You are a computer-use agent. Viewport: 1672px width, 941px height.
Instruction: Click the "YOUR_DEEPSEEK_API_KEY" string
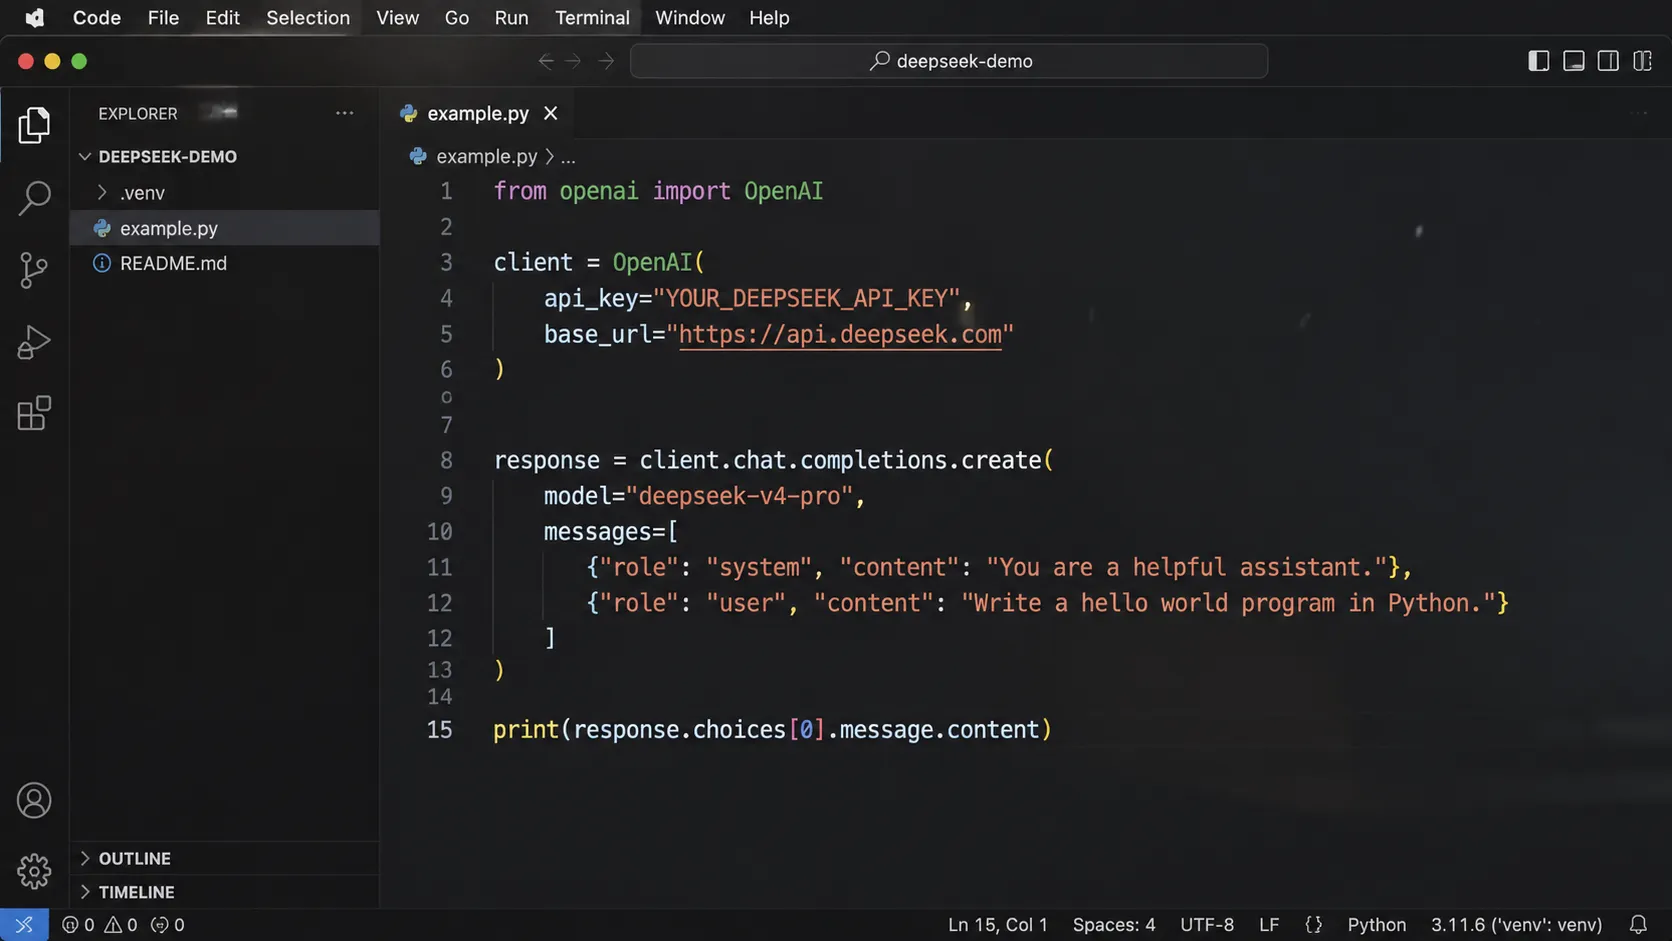pyautogui.click(x=806, y=298)
